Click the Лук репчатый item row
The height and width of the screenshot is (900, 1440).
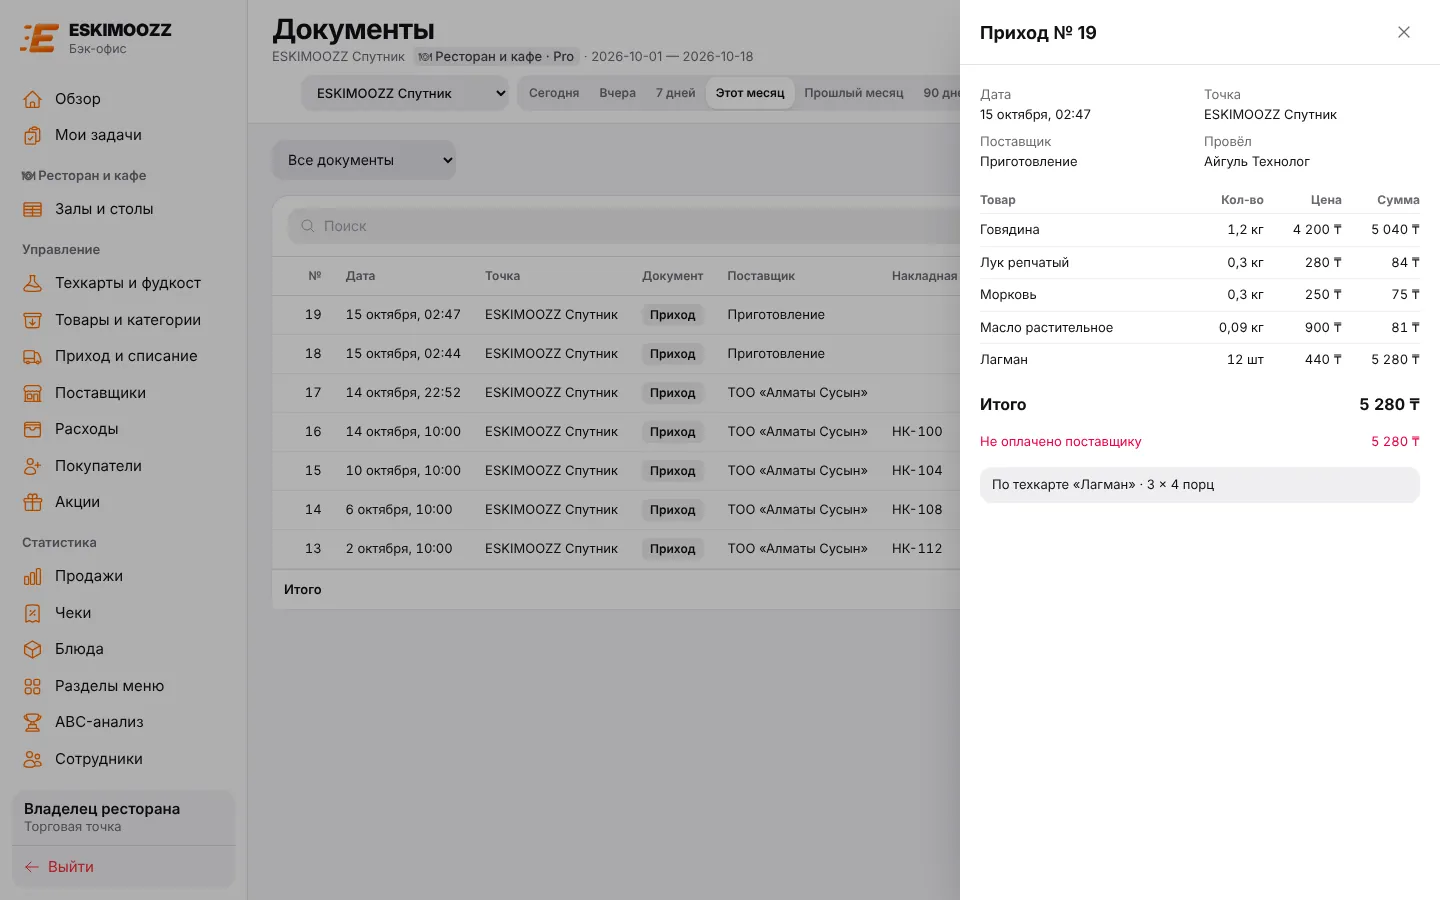tap(1200, 263)
